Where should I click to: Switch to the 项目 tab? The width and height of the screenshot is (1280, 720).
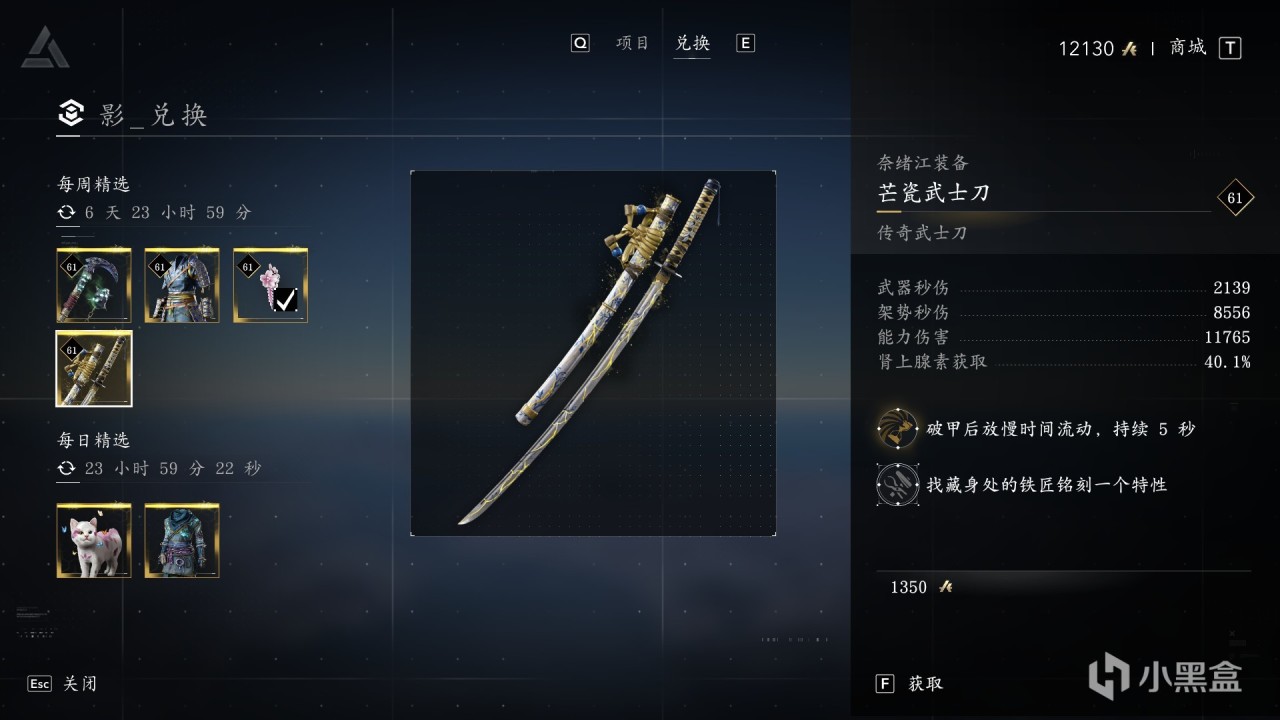click(632, 43)
